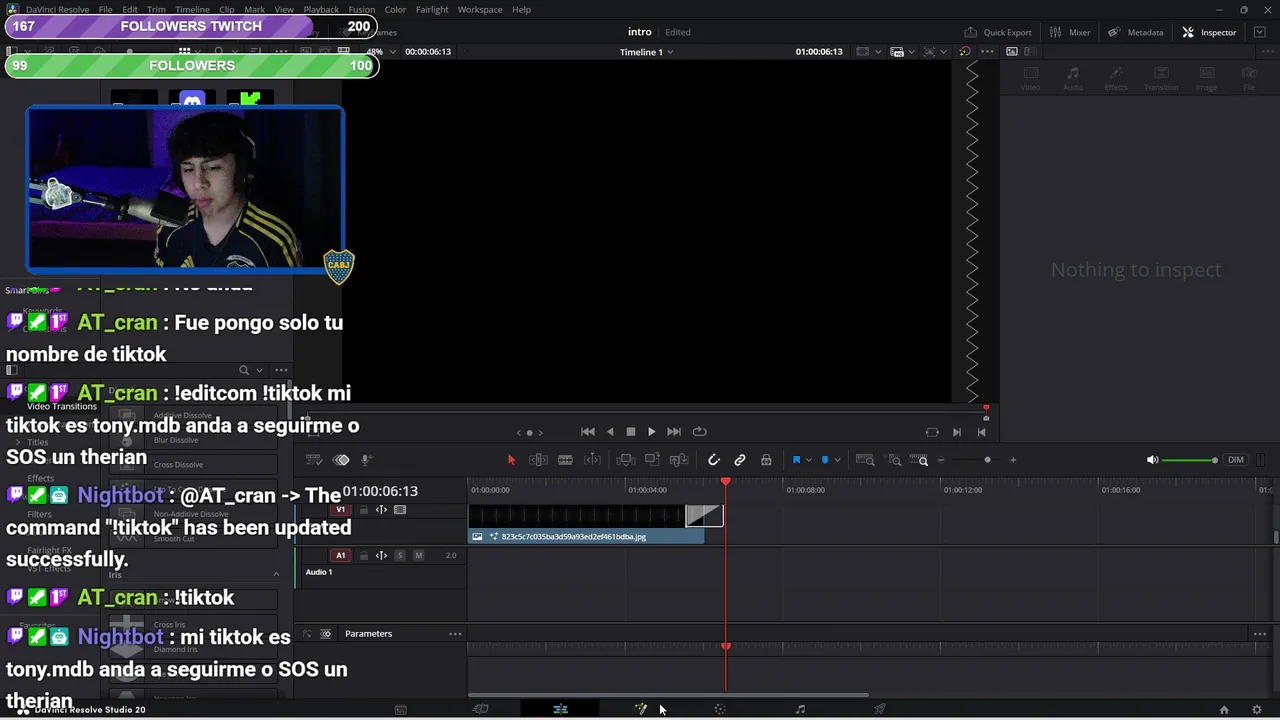The width and height of the screenshot is (1280, 720).
Task: Open the Cut page icon
Action: point(480,709)
